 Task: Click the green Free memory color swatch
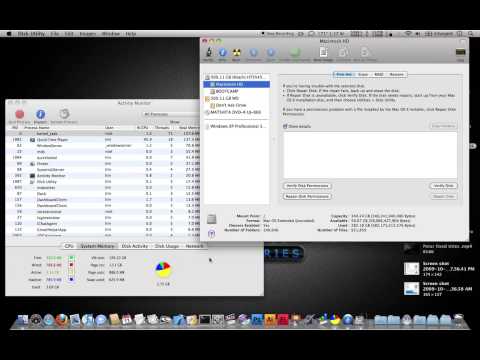tap(71, 258)
